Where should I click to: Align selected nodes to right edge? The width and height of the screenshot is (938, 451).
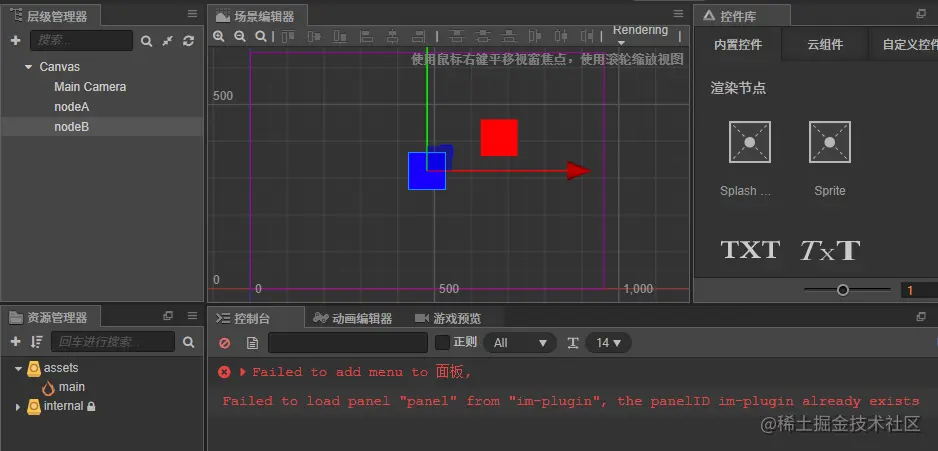click(x=419, y=36)
